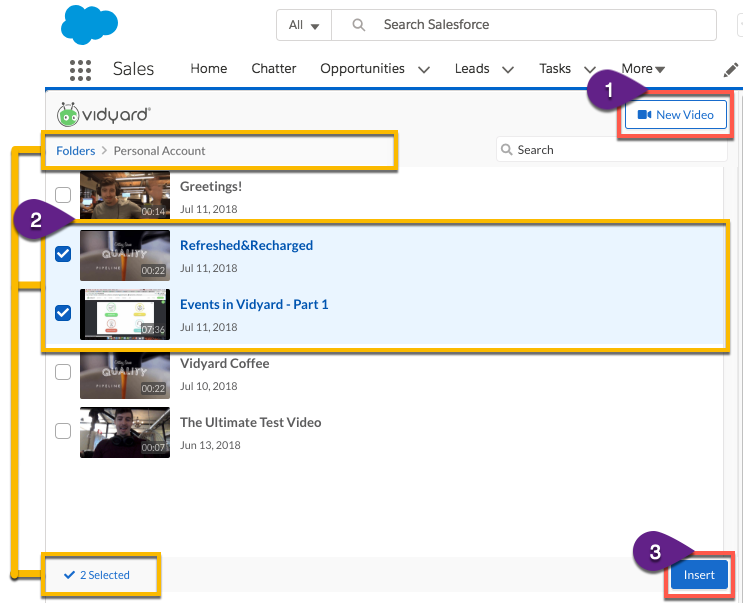Open Events in Vidyard - Part 1 title
This screenshot has height=603, width=743.
click(x=254, y=304)
